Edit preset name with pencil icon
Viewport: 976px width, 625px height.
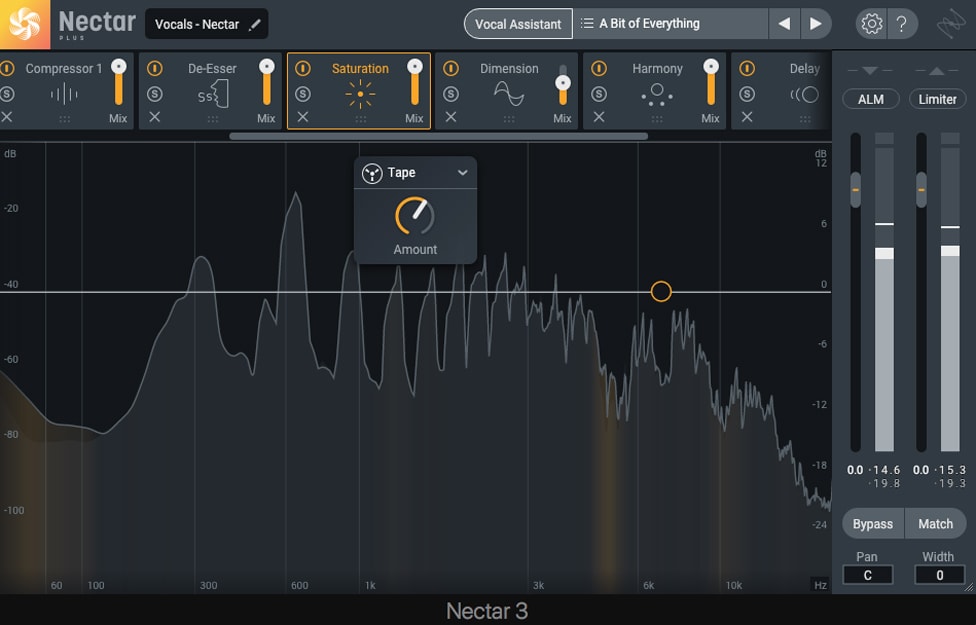(255, 24)
